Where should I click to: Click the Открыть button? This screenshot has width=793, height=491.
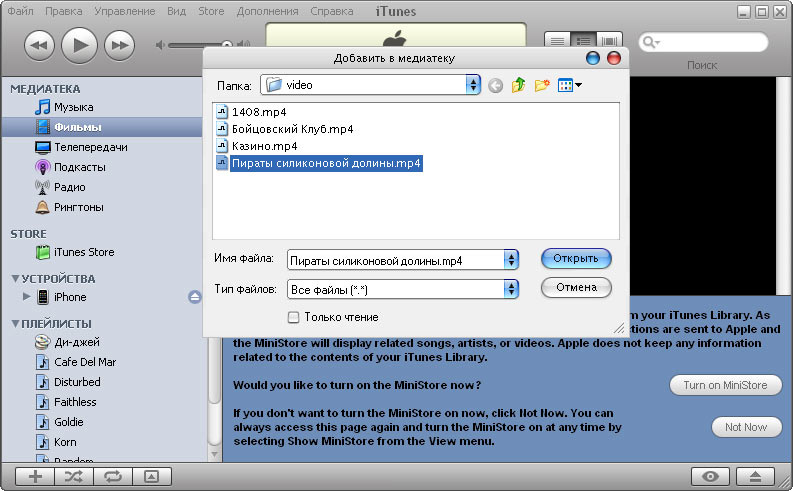click(x=576, y=258)
